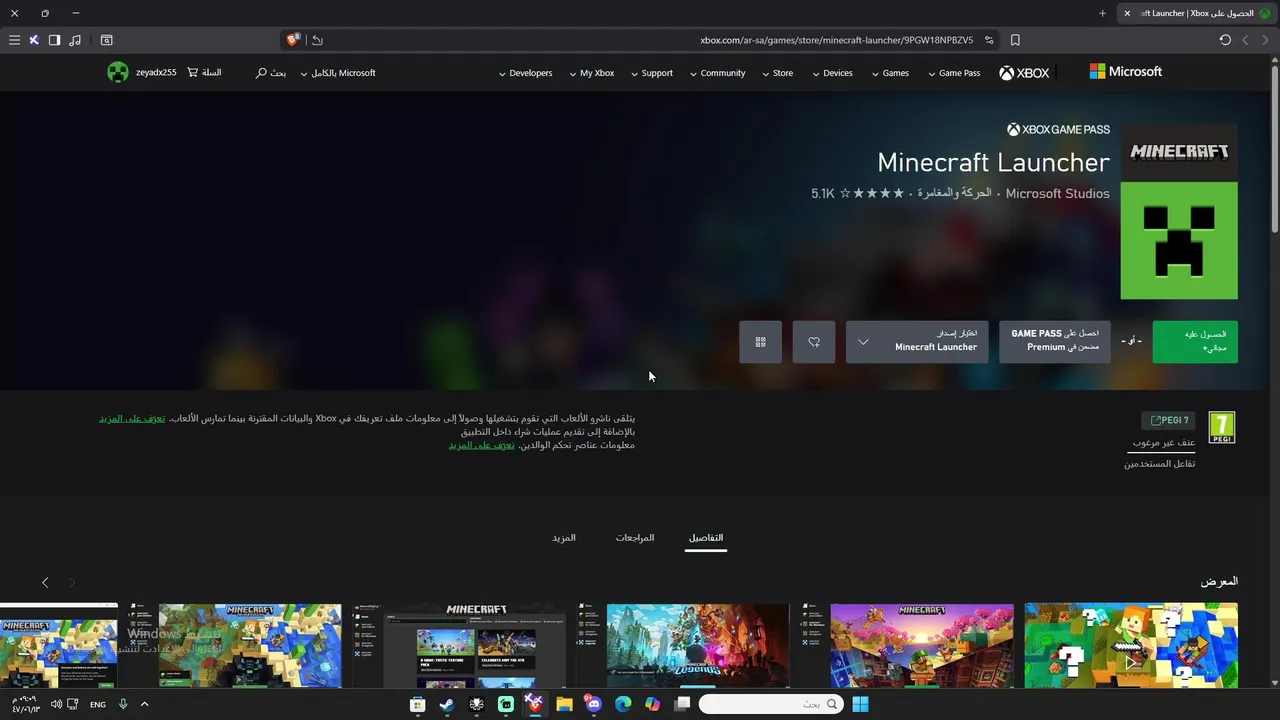Screen dimensions: 1280x720
Task: Add Minecraft Launcher to wishlist heart icon
Action: (814, 342)
